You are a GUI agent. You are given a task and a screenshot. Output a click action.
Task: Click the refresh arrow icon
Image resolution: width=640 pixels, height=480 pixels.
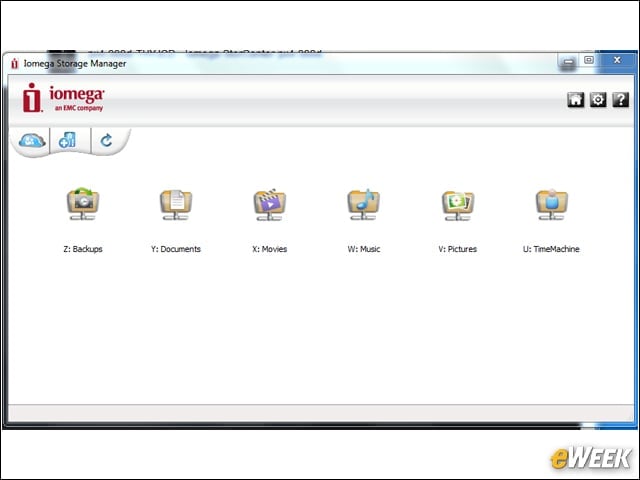click(x=107, y=140)
